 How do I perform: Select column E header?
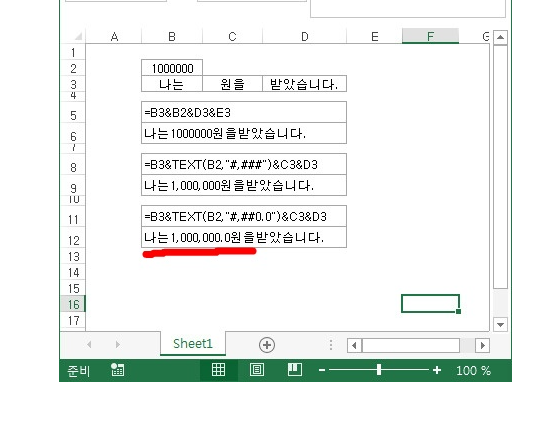(x=375, y=36)
